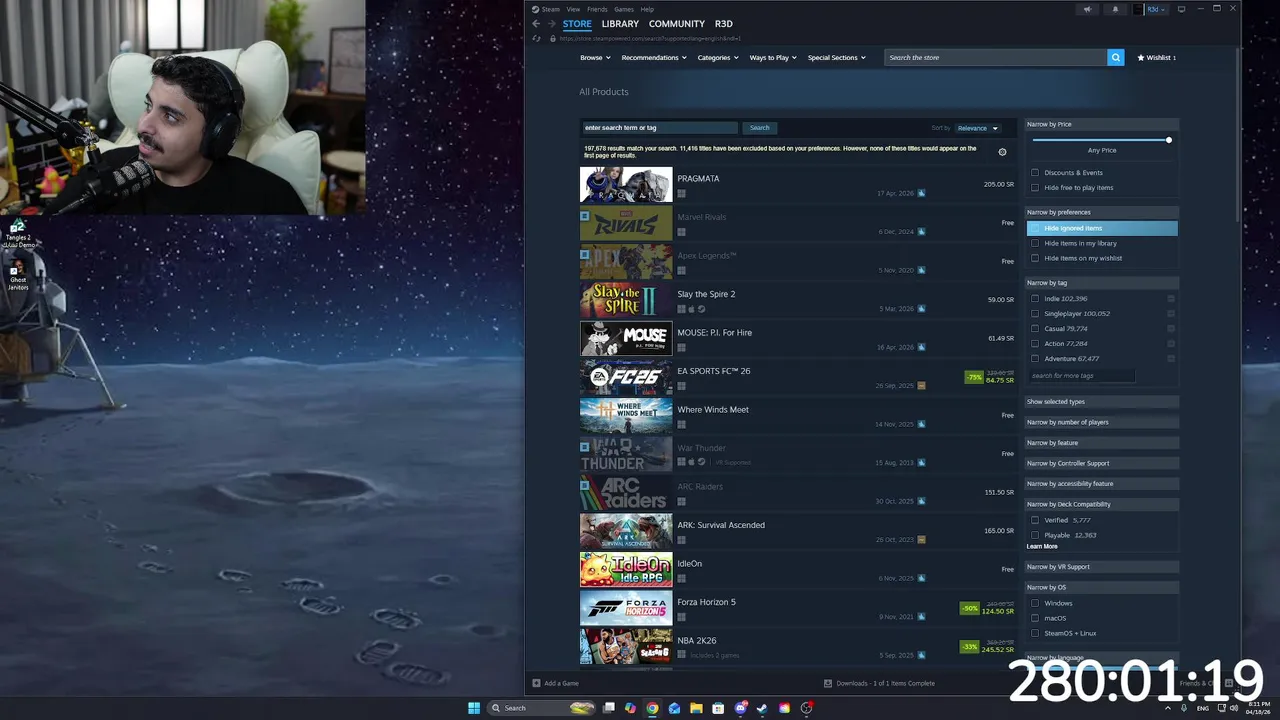Image resolution: width=1280 pixels, height=720 pixels.
Task: Open Steam from the taskbar
Action: point(762,708)
